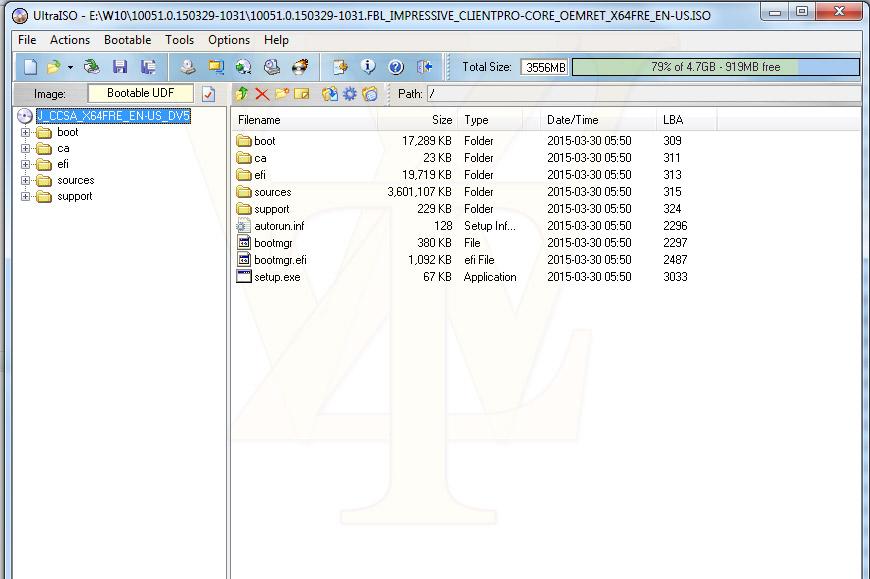The height and width of the screenshot is (579, 870).
Task: Click the Save floppy disk icon
Action: [x=120, y=67]
